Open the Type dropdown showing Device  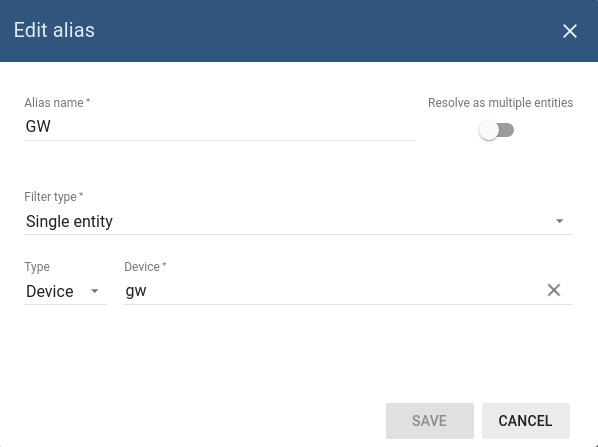65,291
